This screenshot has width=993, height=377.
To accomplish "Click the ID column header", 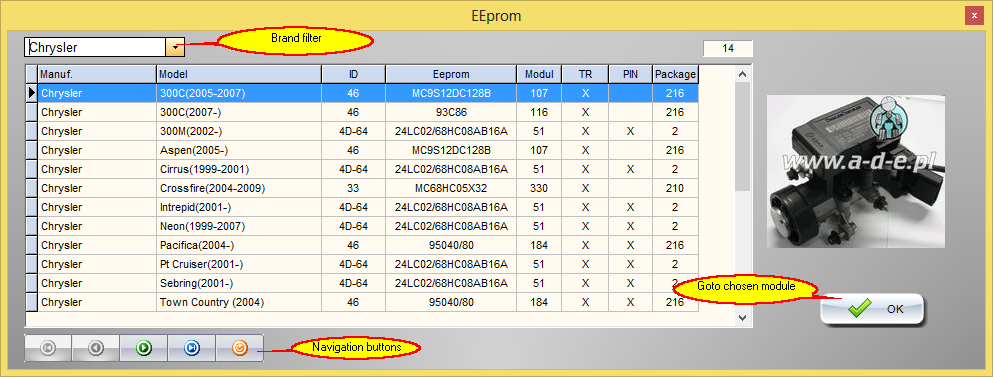I will click(353, 74).
